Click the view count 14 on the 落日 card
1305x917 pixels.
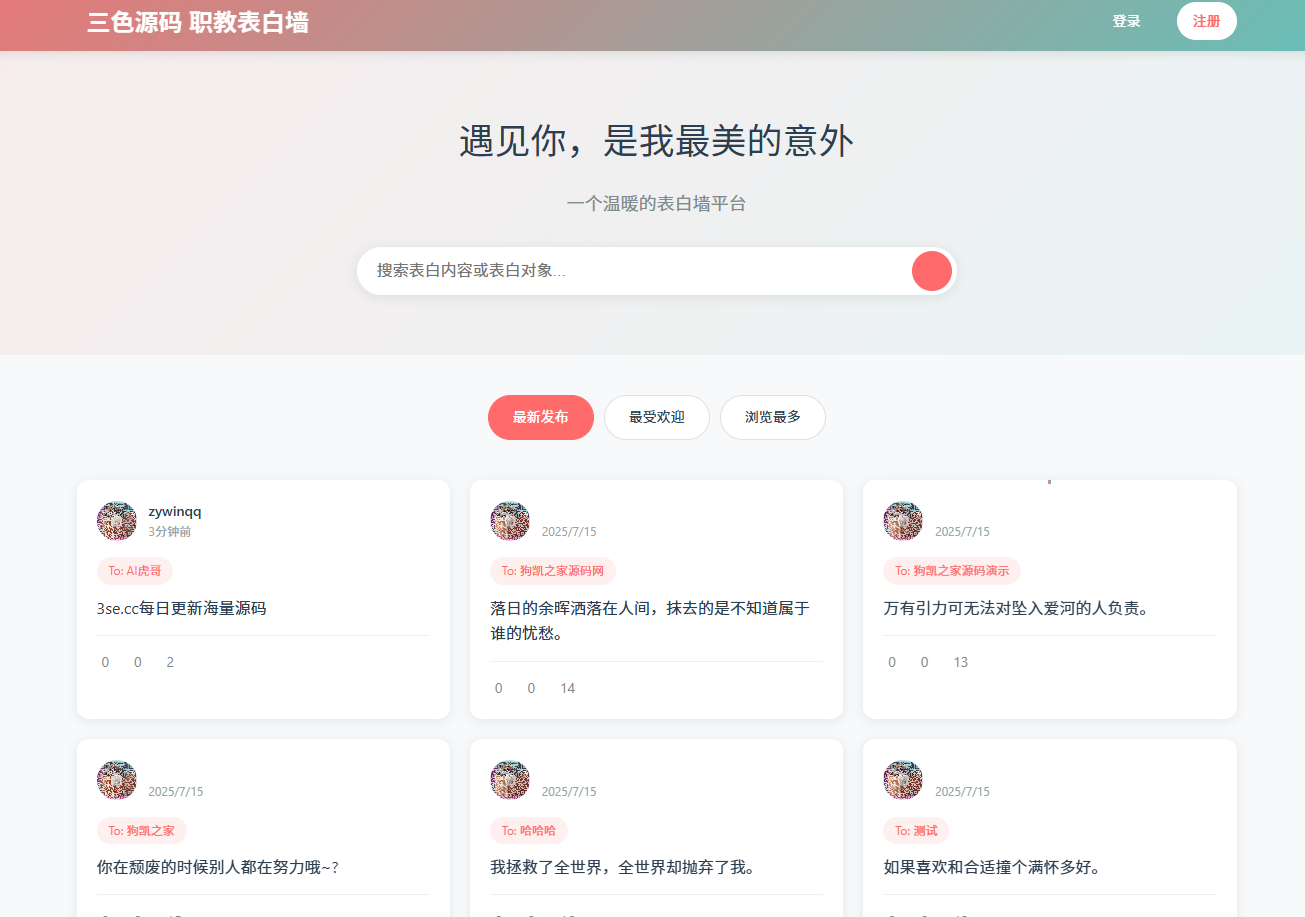567,687
